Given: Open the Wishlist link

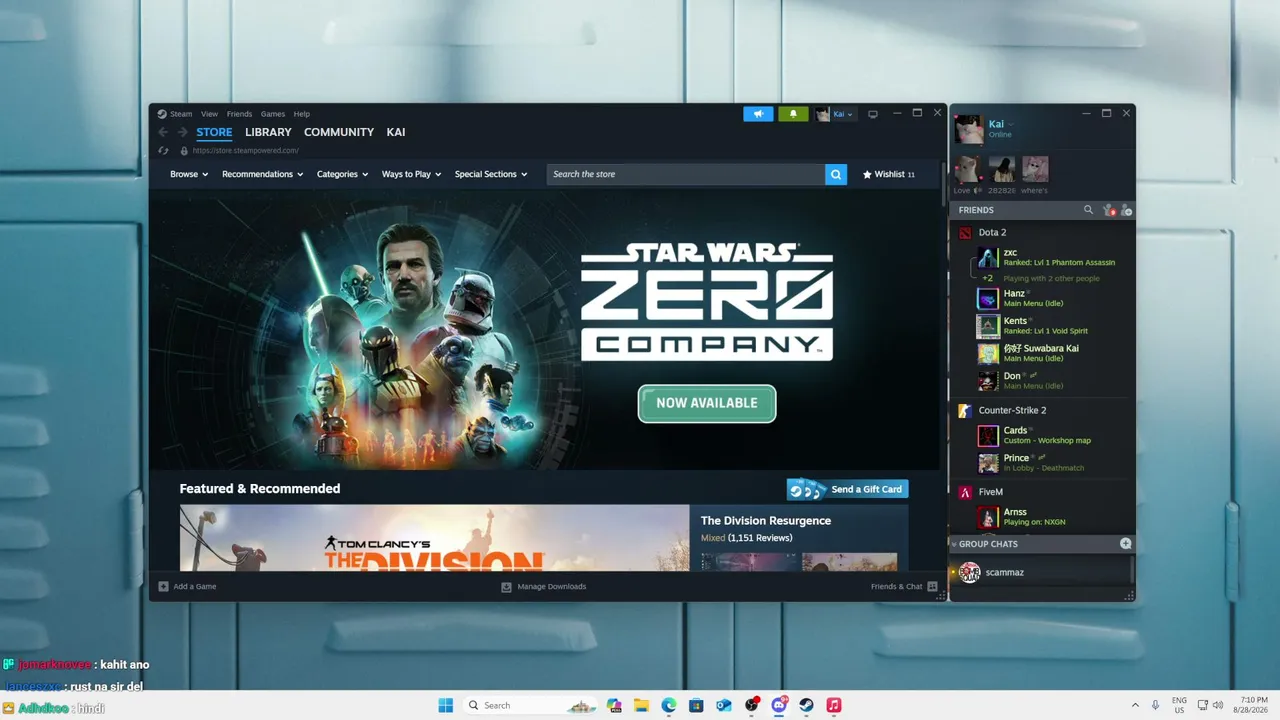Looking at the screenshot, I should tap(889, 174).
